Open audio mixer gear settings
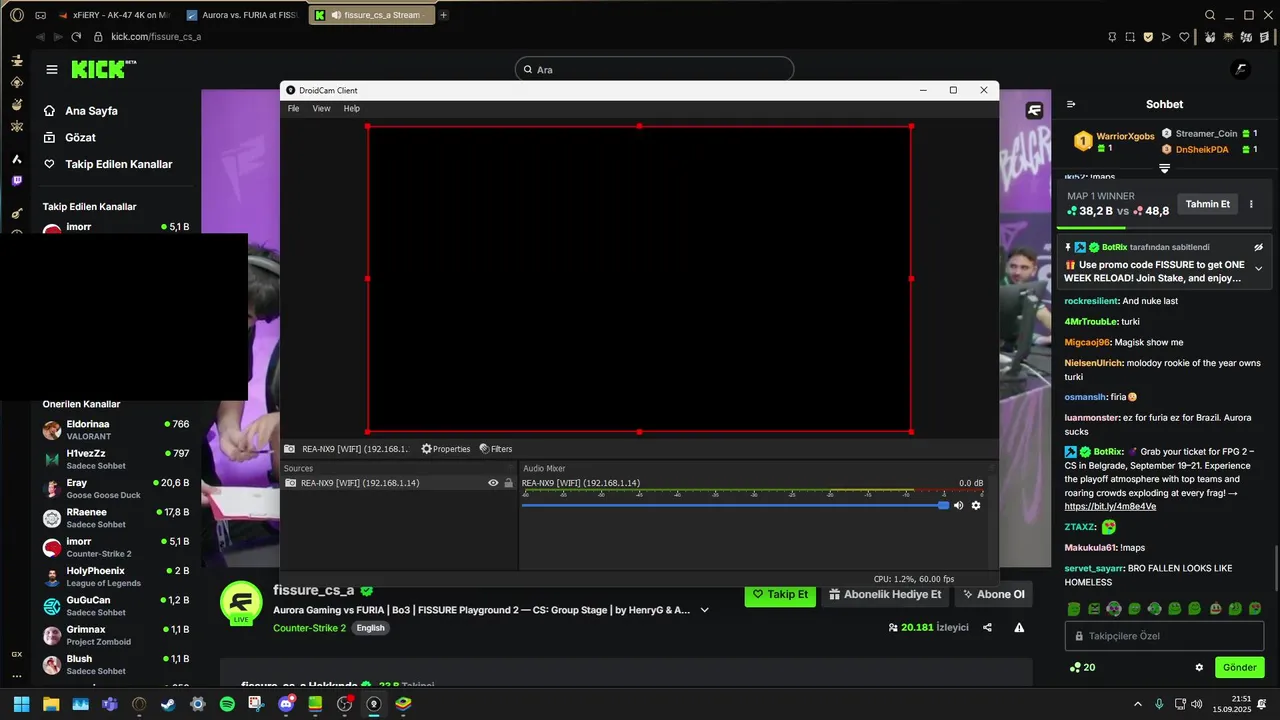 click(x=976, y=505)
